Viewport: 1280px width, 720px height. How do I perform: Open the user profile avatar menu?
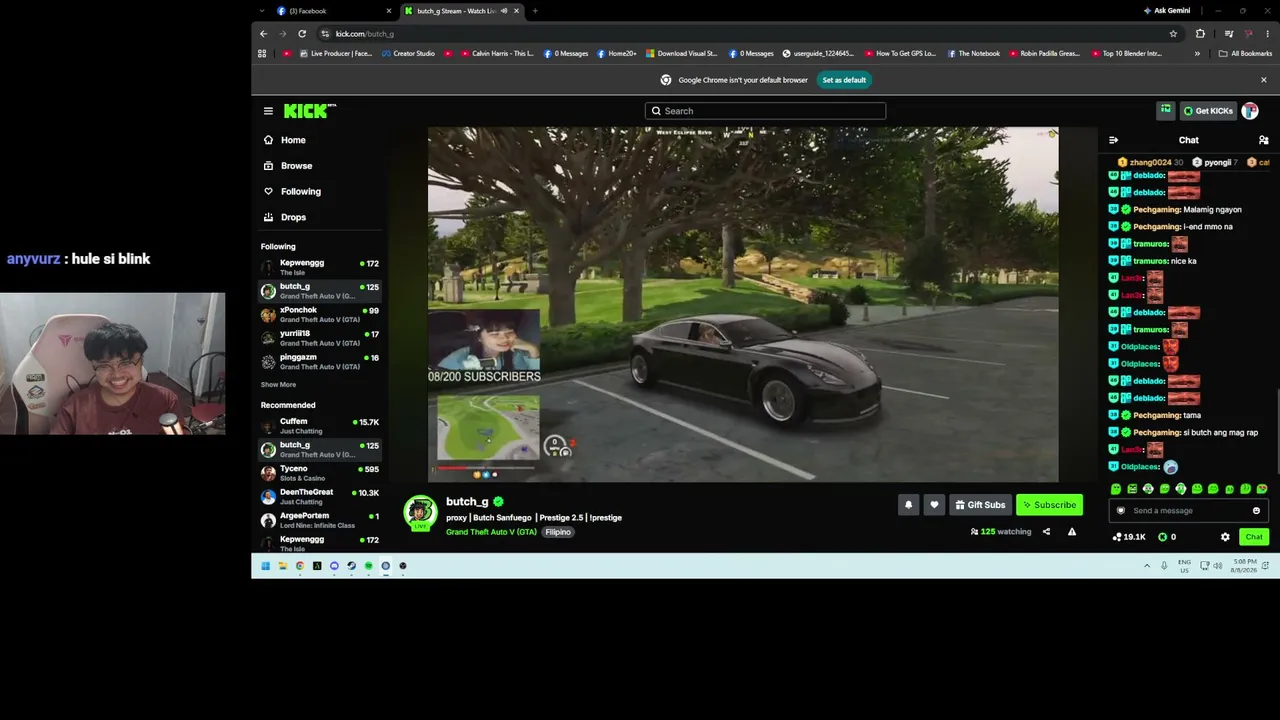(x=1250, y=111)
